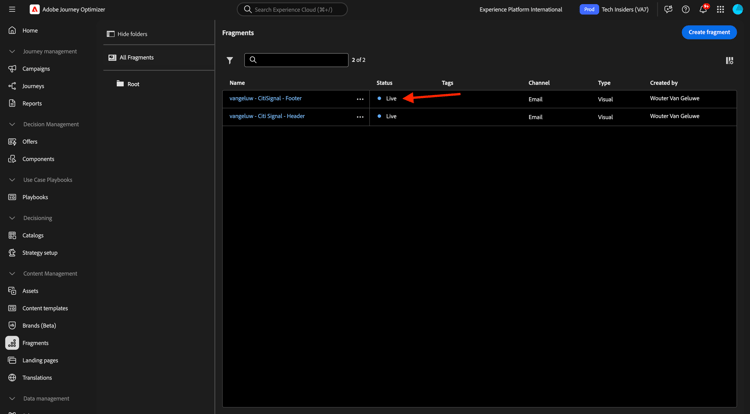Image resolution: width=750 pixels, height=414 pixels.
Task: Collapse the Decision Management section
Action: [12, 124]
